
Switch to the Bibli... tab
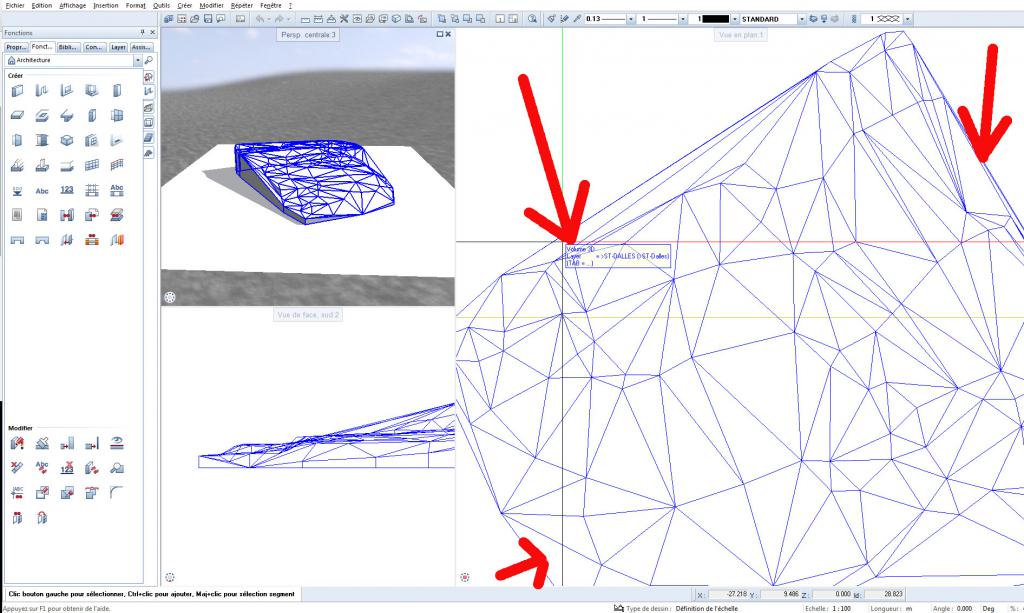point(68,47)
